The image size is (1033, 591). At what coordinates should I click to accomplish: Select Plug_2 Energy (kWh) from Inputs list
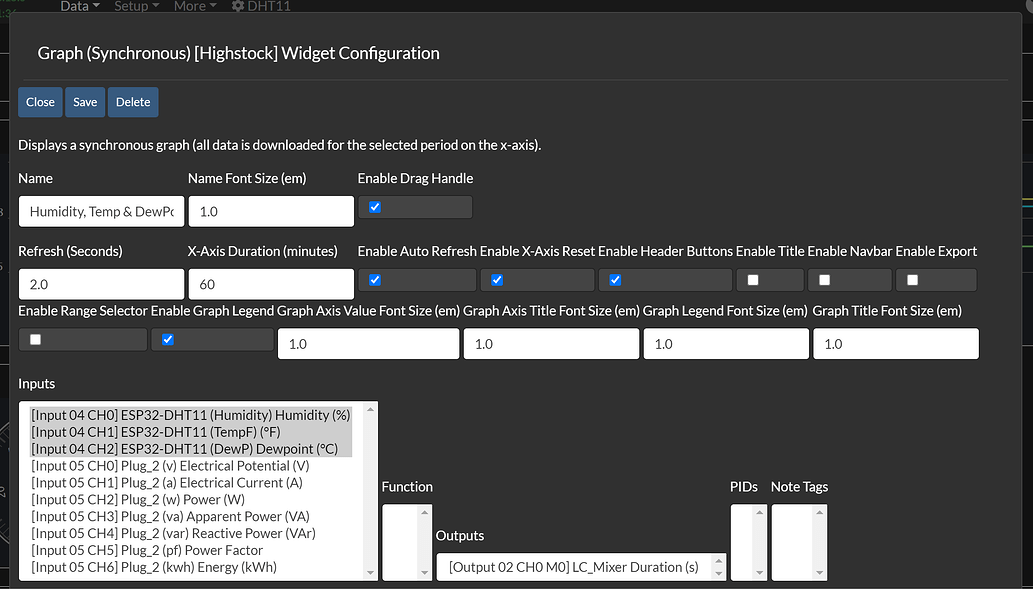(x=154, y=567)
